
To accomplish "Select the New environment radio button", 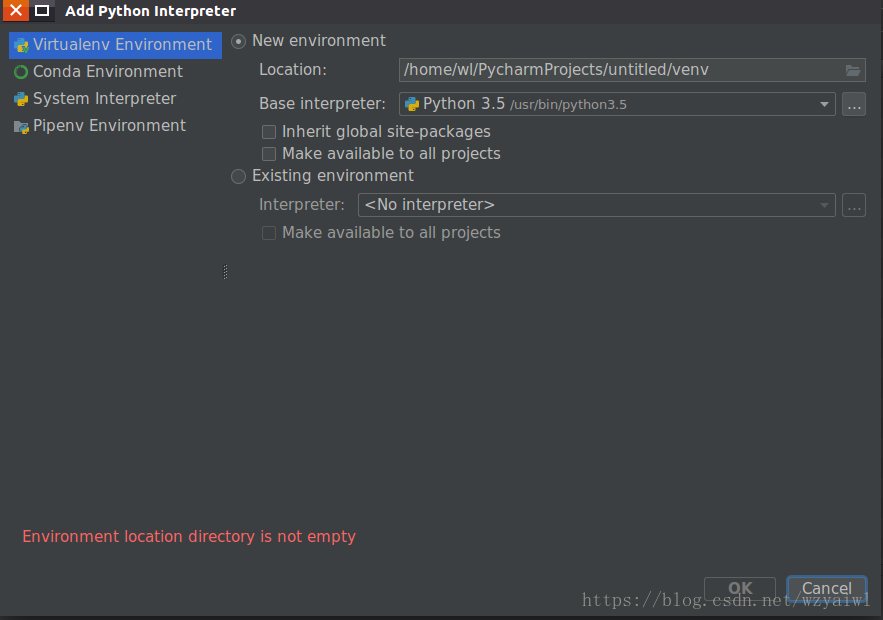I will (239, 42).
